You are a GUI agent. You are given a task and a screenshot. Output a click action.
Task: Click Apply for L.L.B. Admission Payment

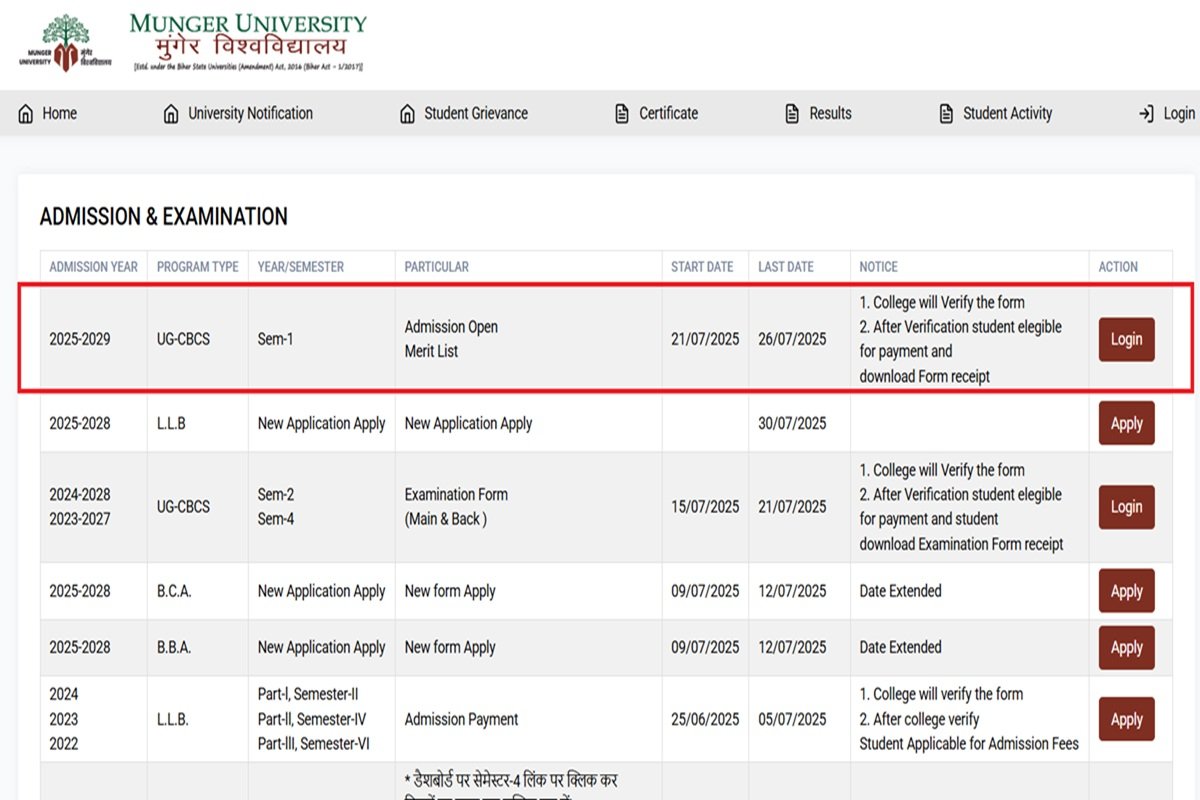[1126, 719]
